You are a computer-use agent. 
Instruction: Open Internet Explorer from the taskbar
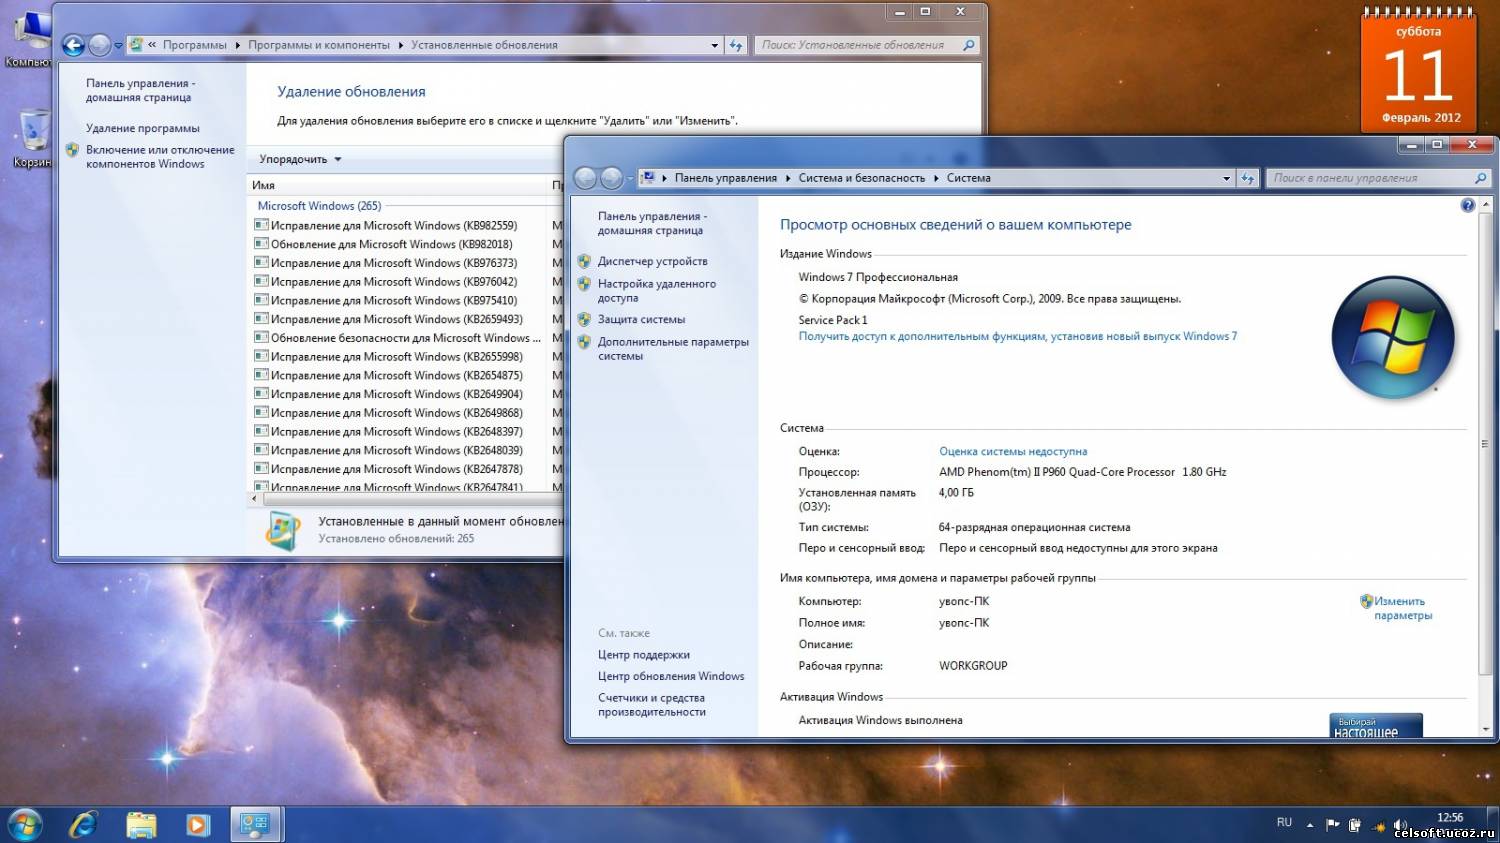click(x=83, y=825)
